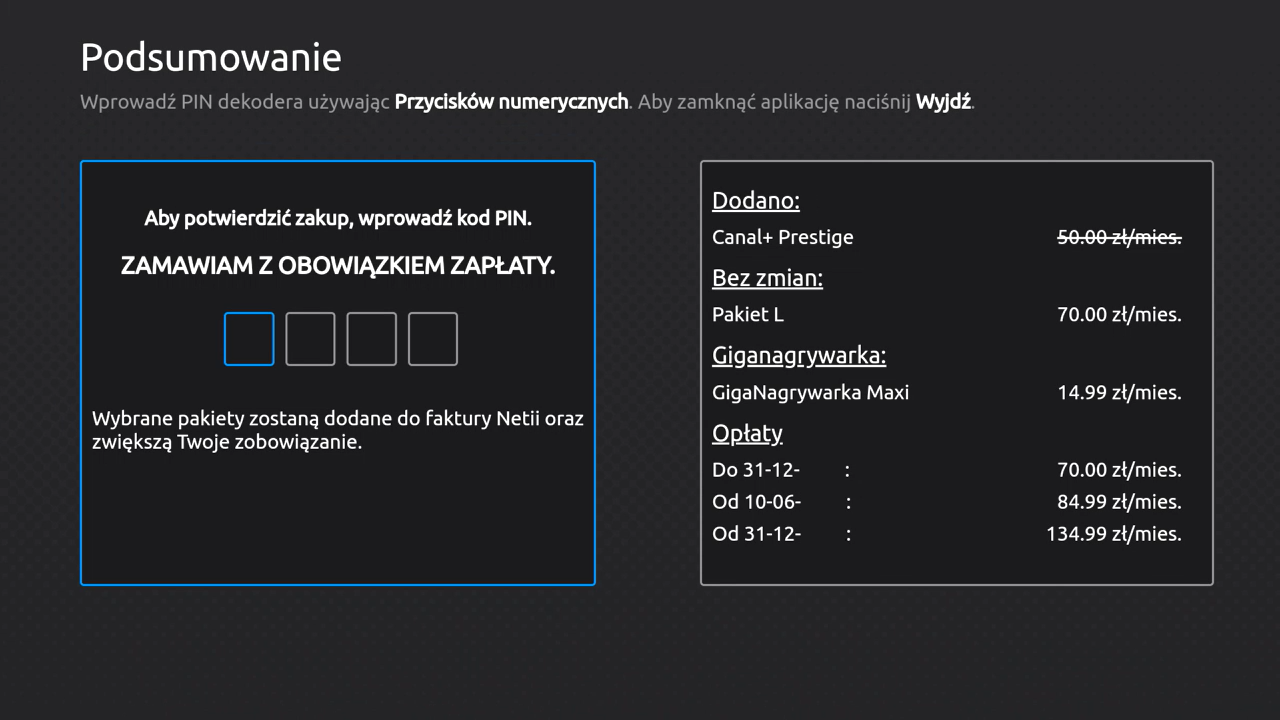Click the 134.99 zł/mies. total amount
1280x720 pixels.
[x=1112, y=533]
